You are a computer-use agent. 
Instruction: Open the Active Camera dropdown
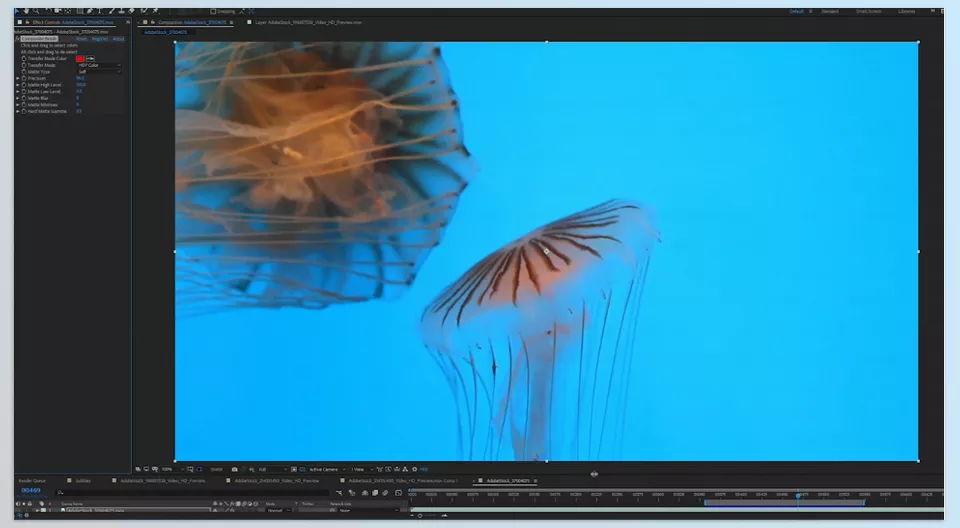(327, 469)
